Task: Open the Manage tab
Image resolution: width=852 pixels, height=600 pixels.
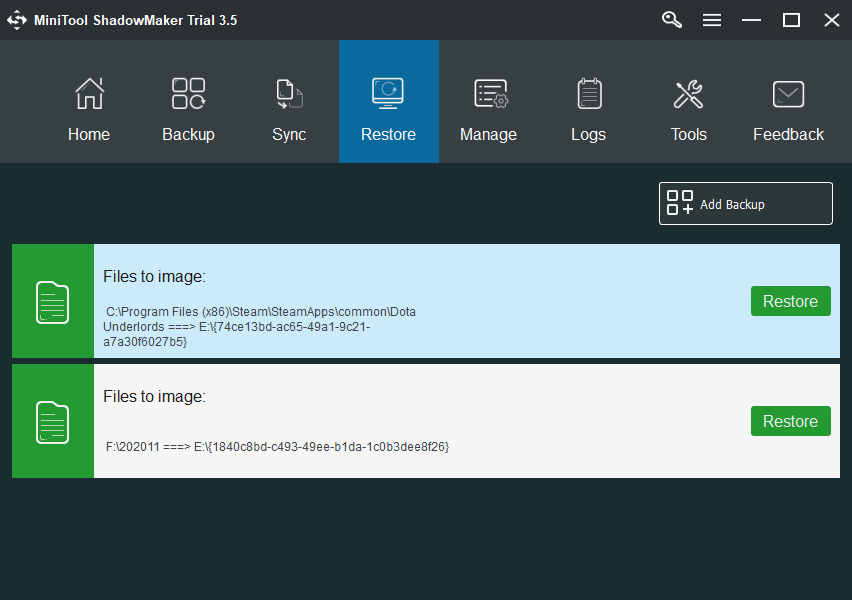Action: 488,102
